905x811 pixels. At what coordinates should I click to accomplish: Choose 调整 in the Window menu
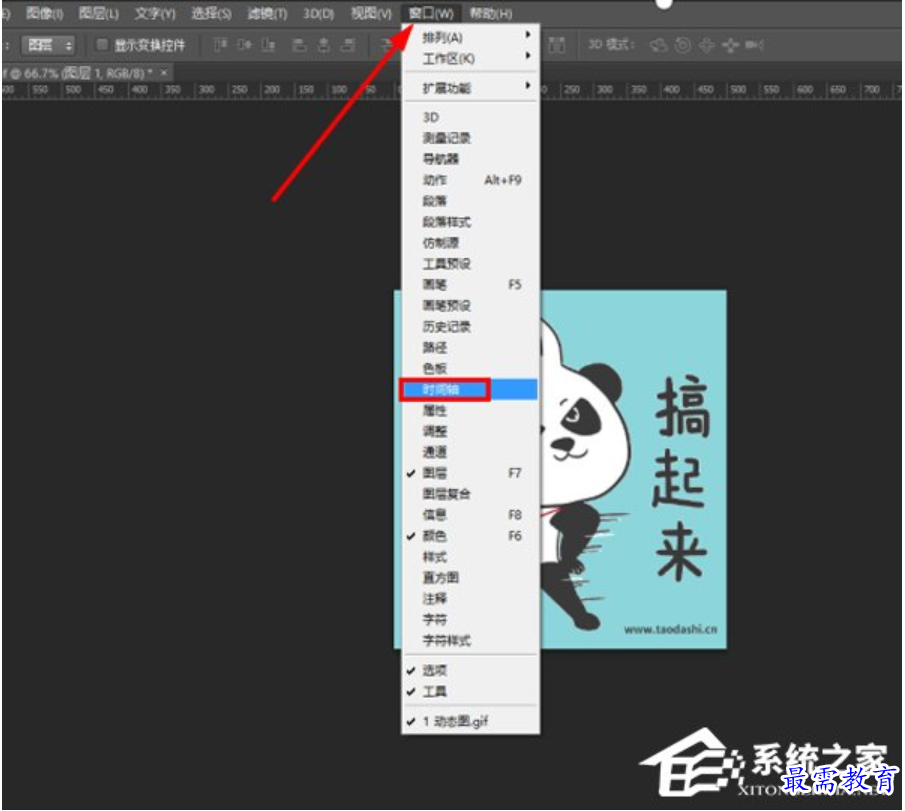tap(470, 431)
